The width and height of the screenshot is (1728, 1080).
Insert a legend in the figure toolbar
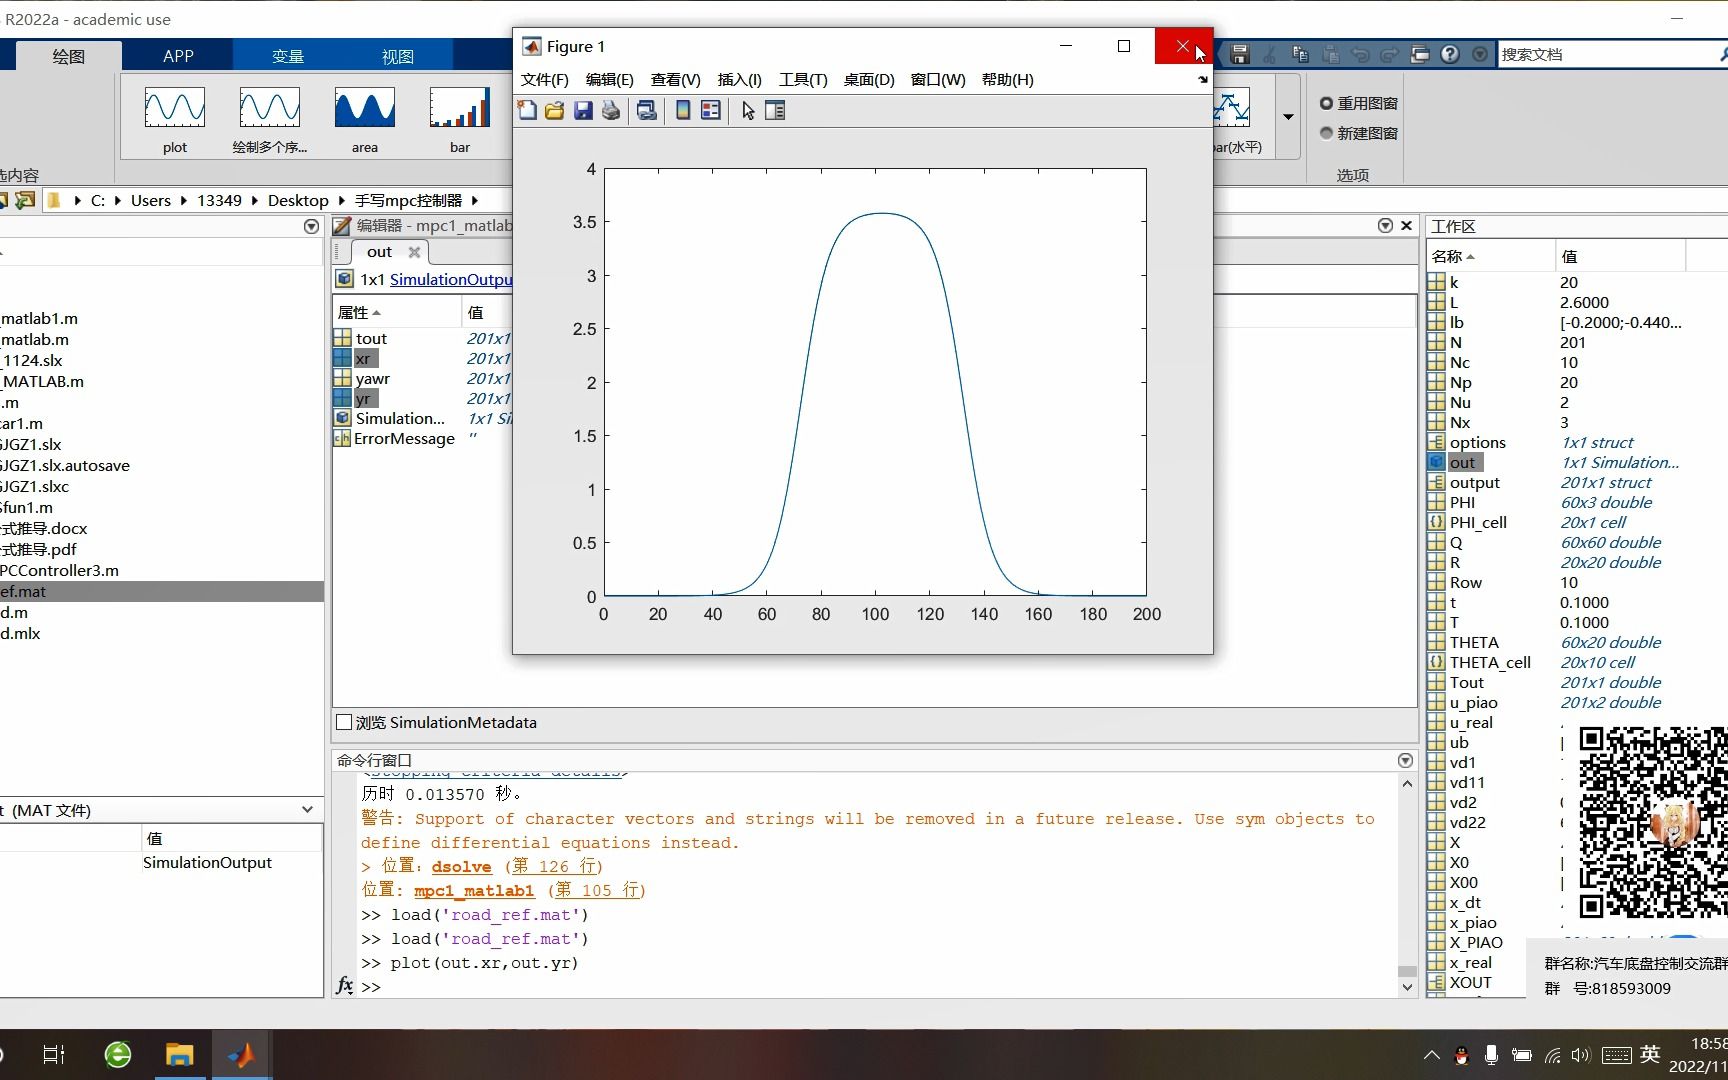711,110
